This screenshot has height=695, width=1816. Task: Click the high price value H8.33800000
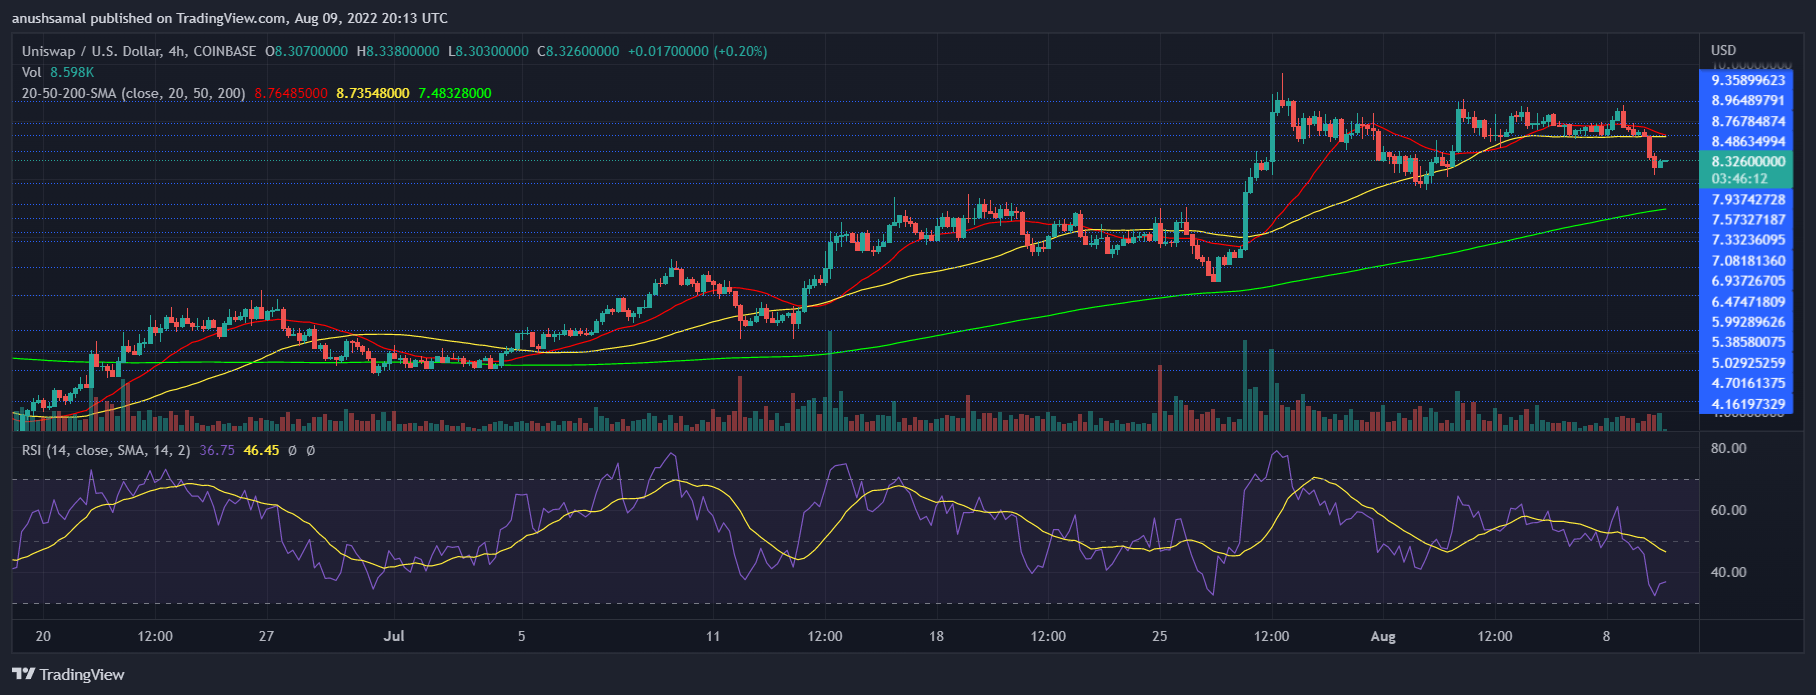click(398, 51)
